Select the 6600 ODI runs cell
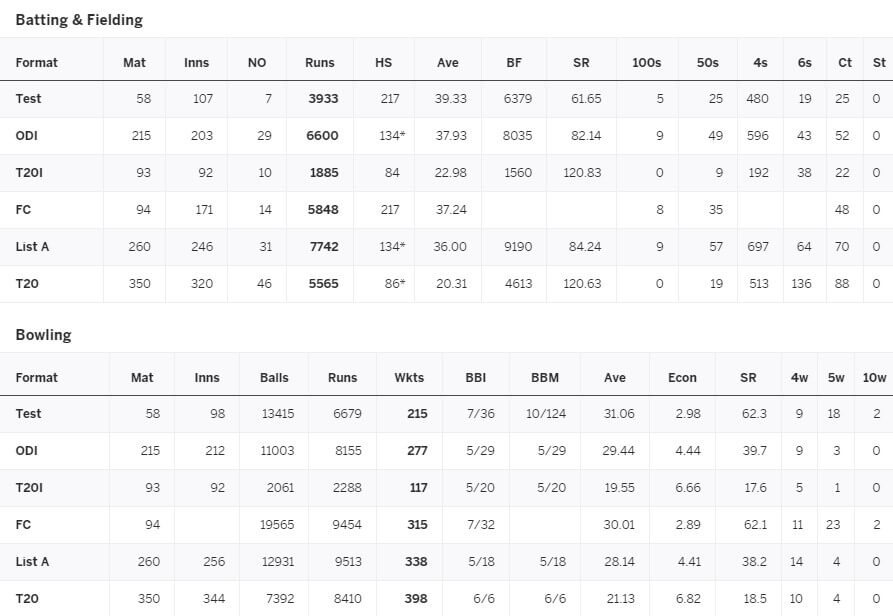Image resolution: width=893 pixels, height=616 pixels. tap(322, 135)
